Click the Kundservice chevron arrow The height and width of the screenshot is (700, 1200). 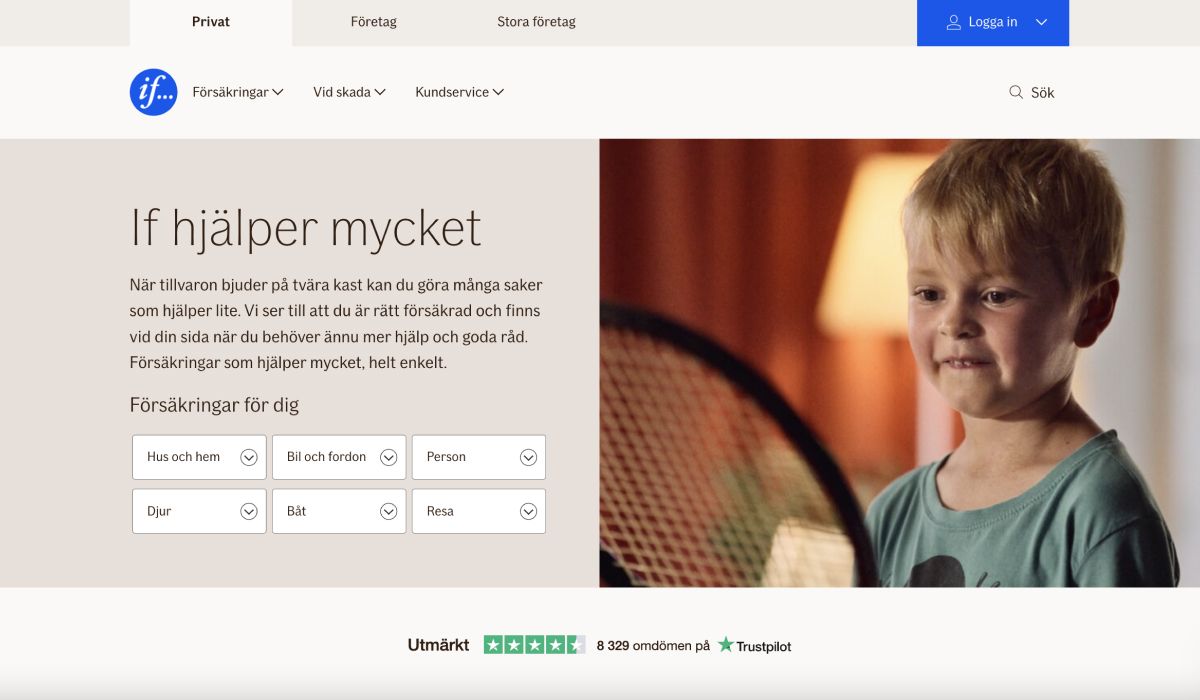(498, 92)
